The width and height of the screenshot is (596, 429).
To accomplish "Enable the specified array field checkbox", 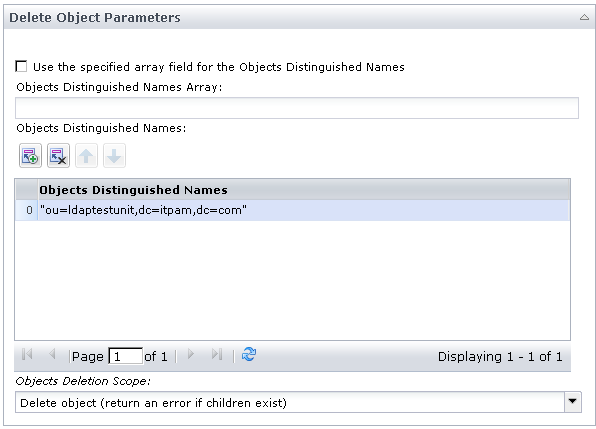I will tap(21, 66).
